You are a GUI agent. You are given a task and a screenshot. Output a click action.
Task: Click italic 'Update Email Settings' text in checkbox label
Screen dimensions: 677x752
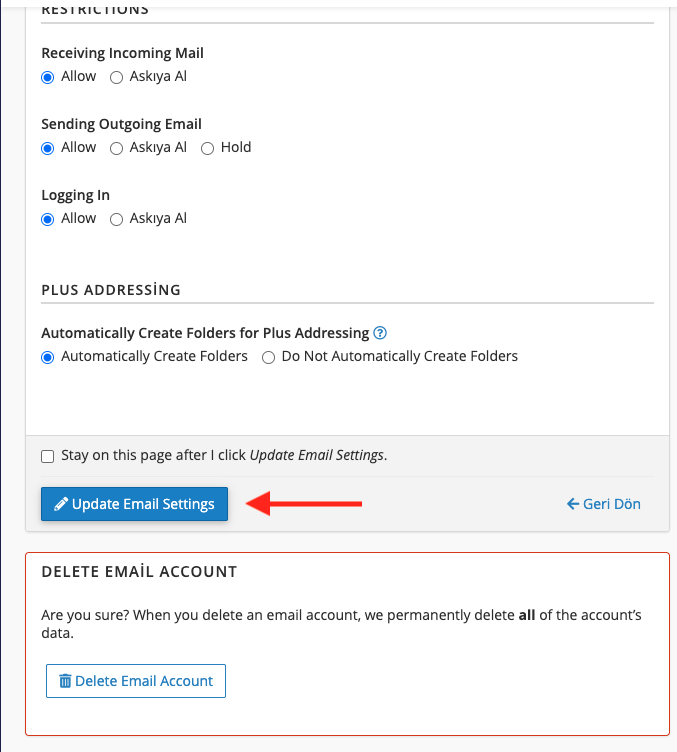point(315,455)
